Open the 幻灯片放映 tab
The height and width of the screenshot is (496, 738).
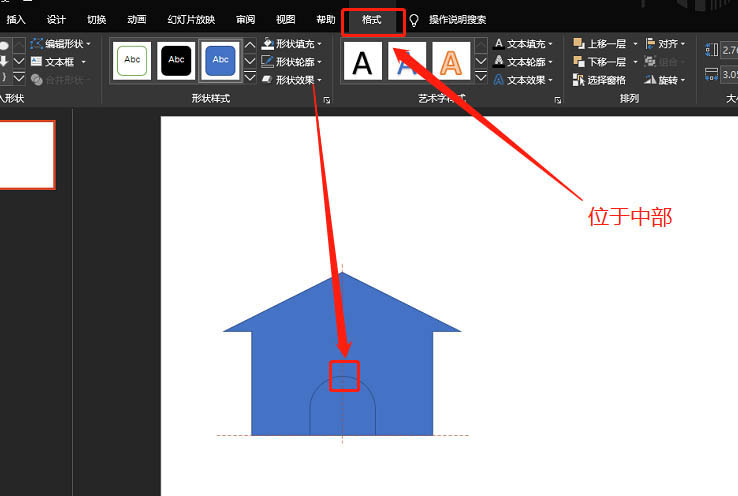pos(191,20)
